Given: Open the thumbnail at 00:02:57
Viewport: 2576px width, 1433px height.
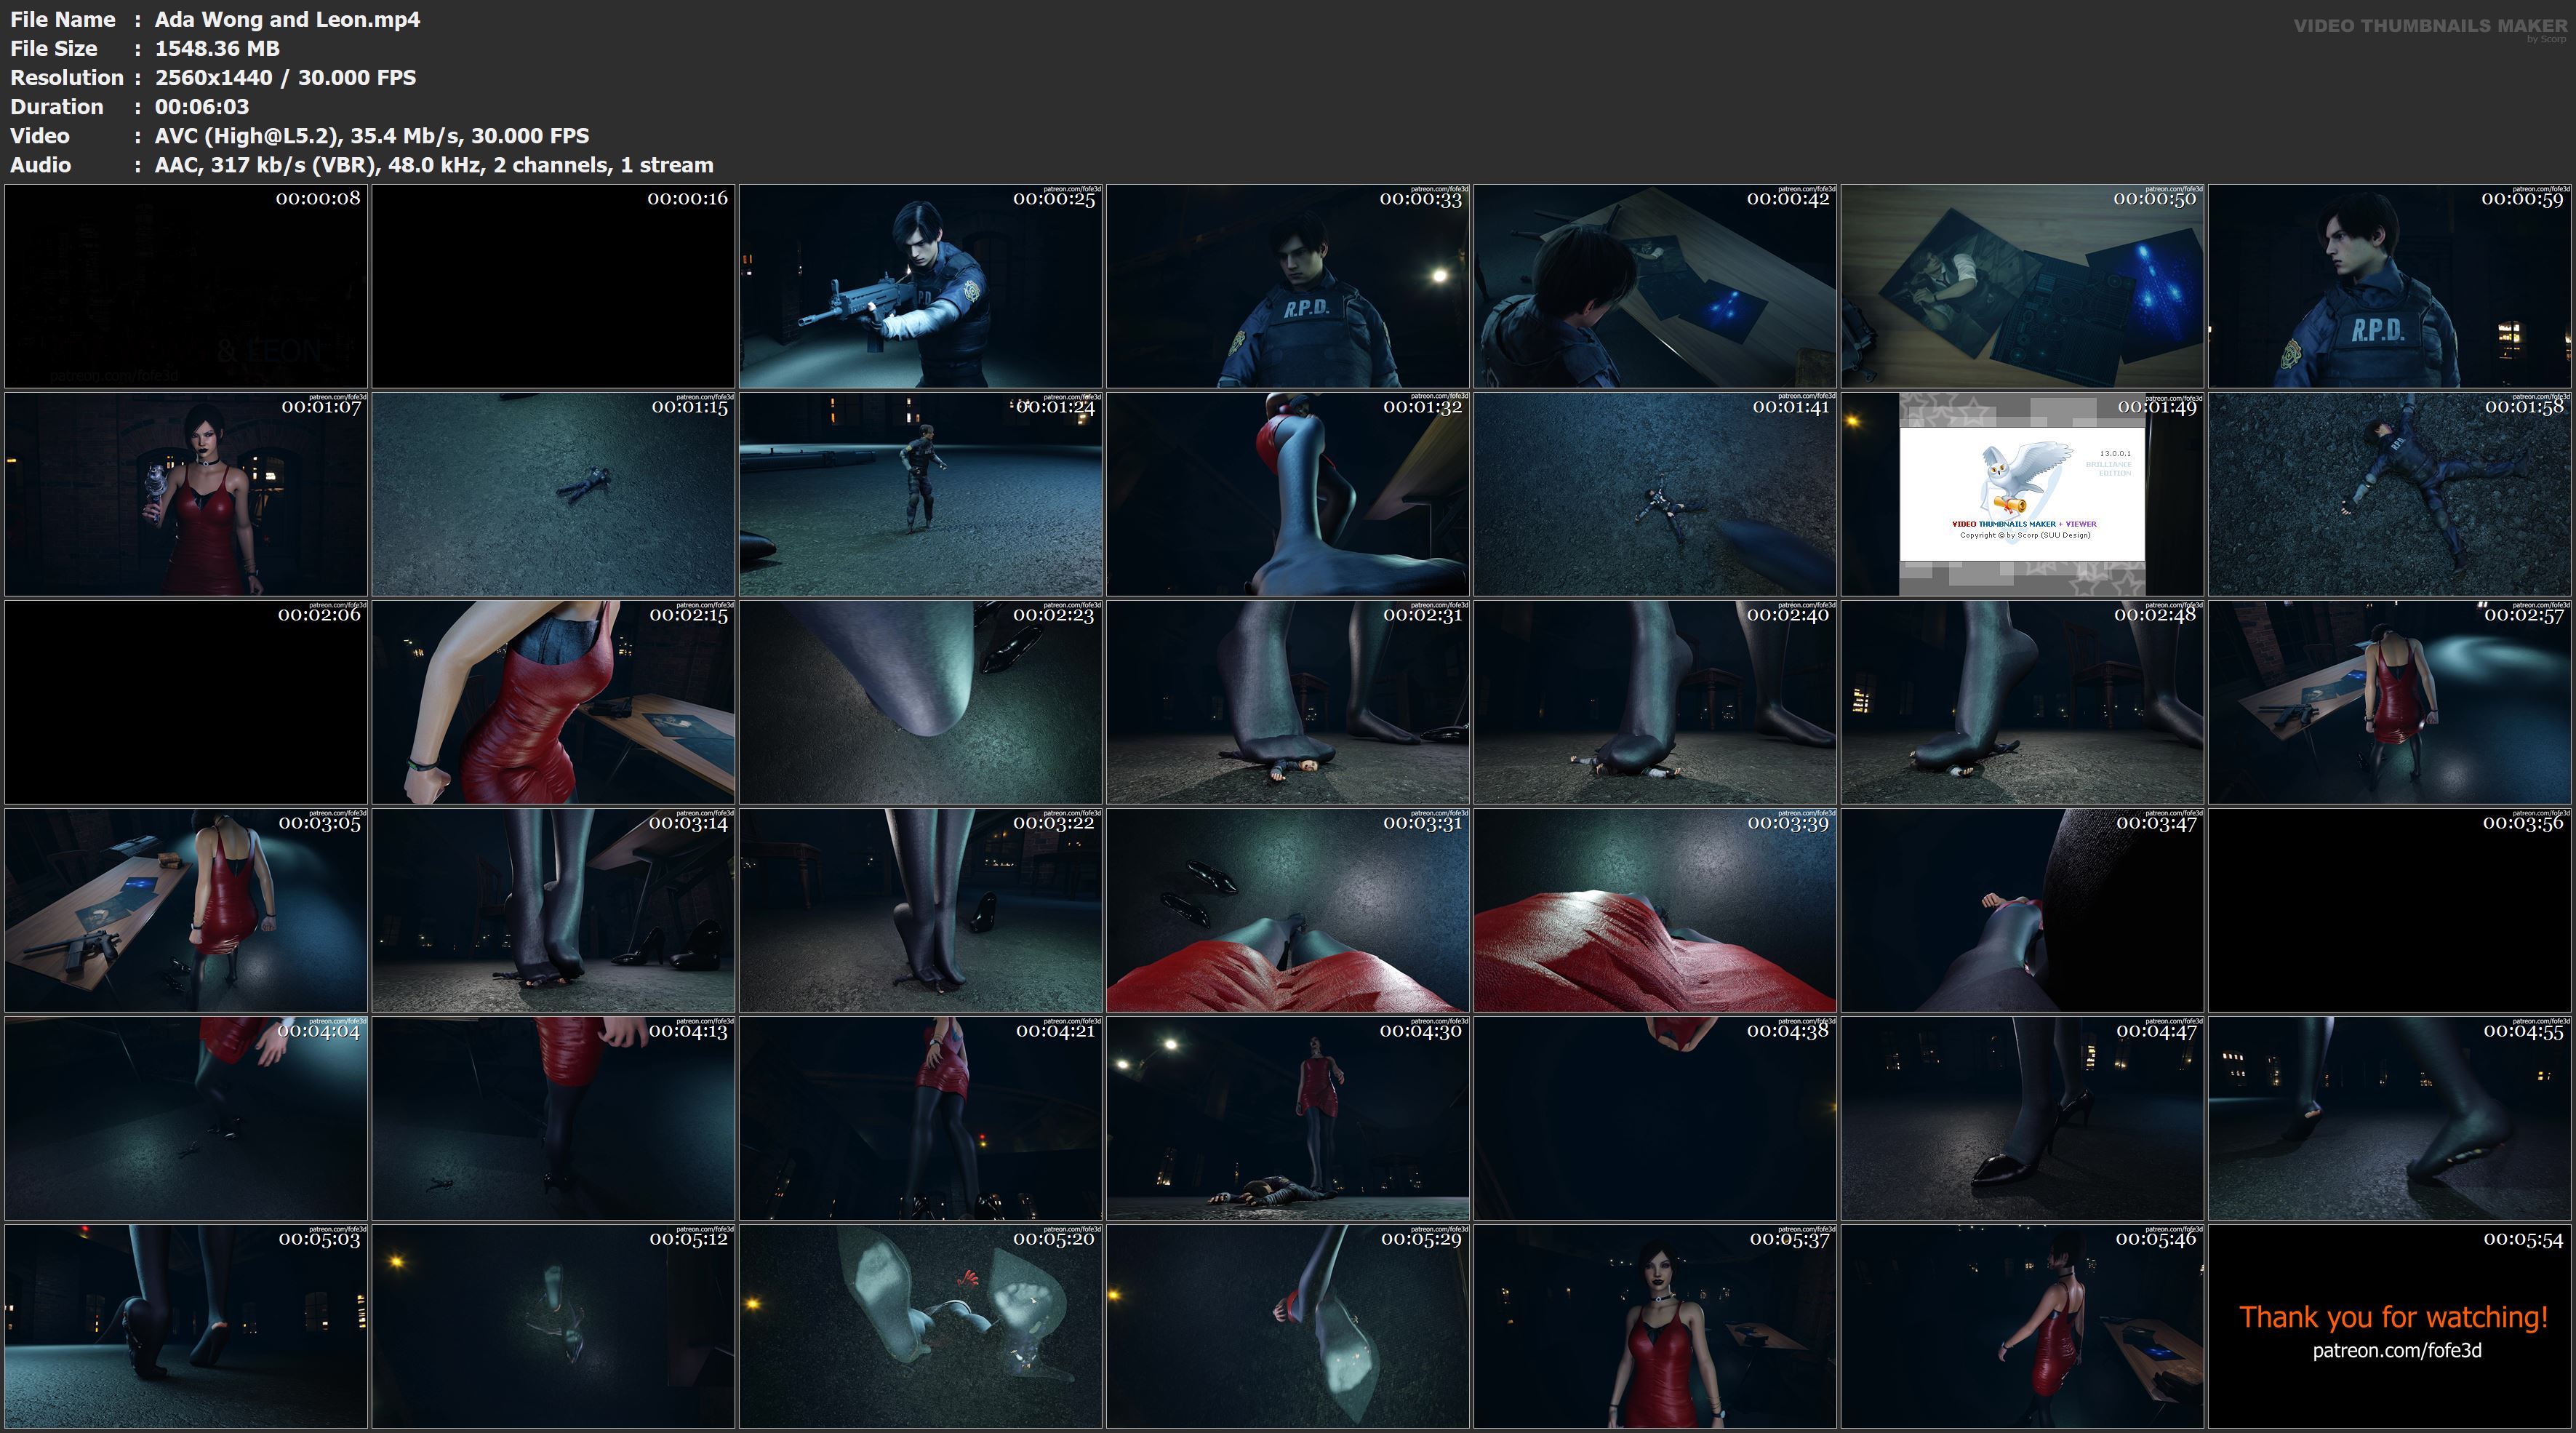Looking at the screenshot, I should click(x=2389, y=702).
